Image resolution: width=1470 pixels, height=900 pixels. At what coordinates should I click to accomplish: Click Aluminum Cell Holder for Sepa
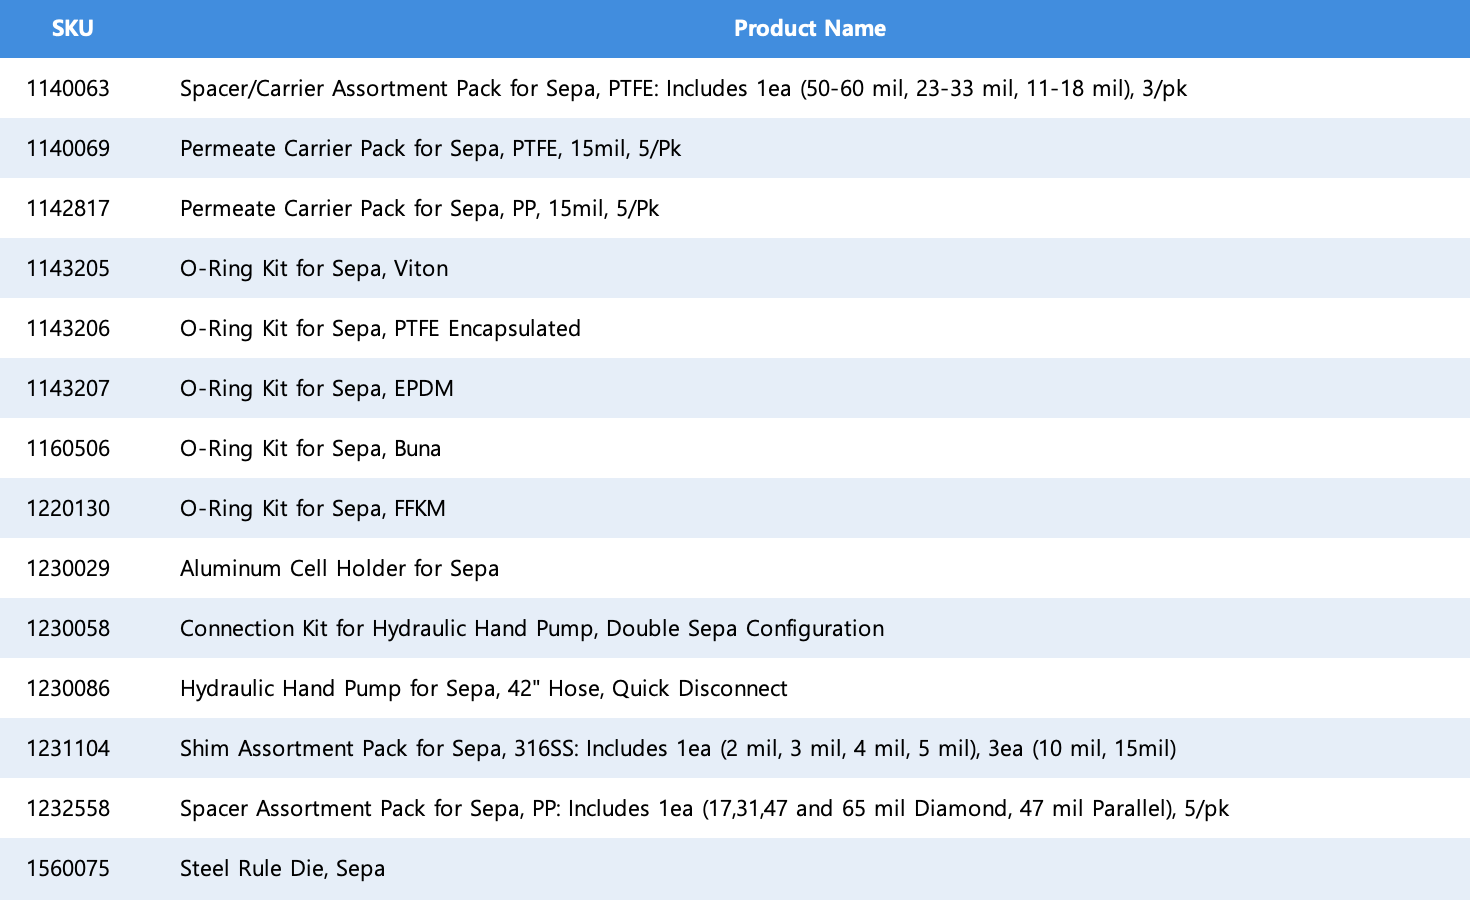[339, 568]
